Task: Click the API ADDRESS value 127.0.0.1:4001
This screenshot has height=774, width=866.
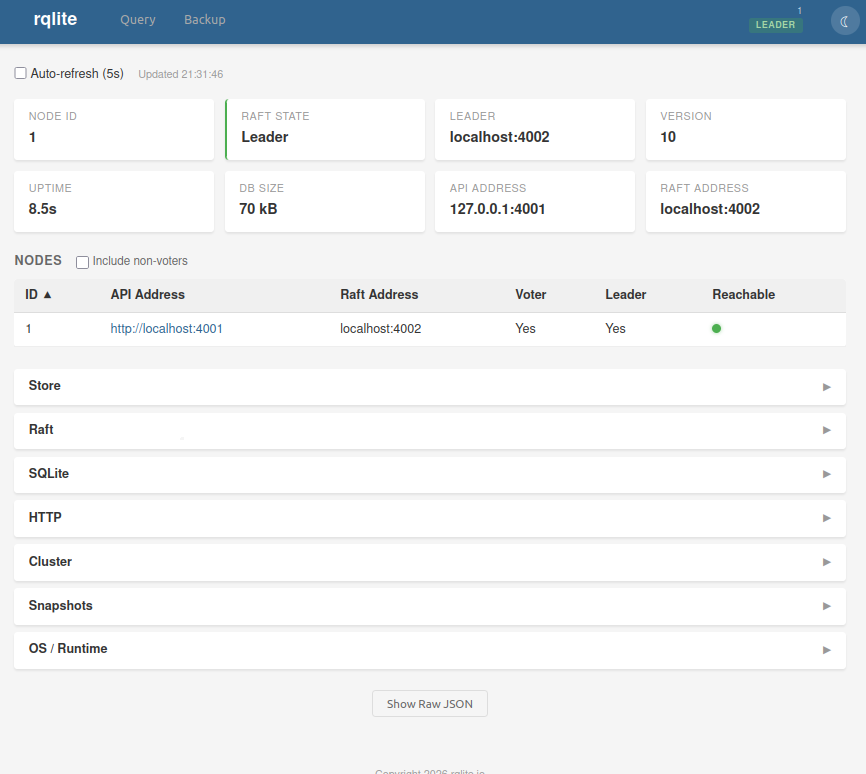Action: point(497,209)
